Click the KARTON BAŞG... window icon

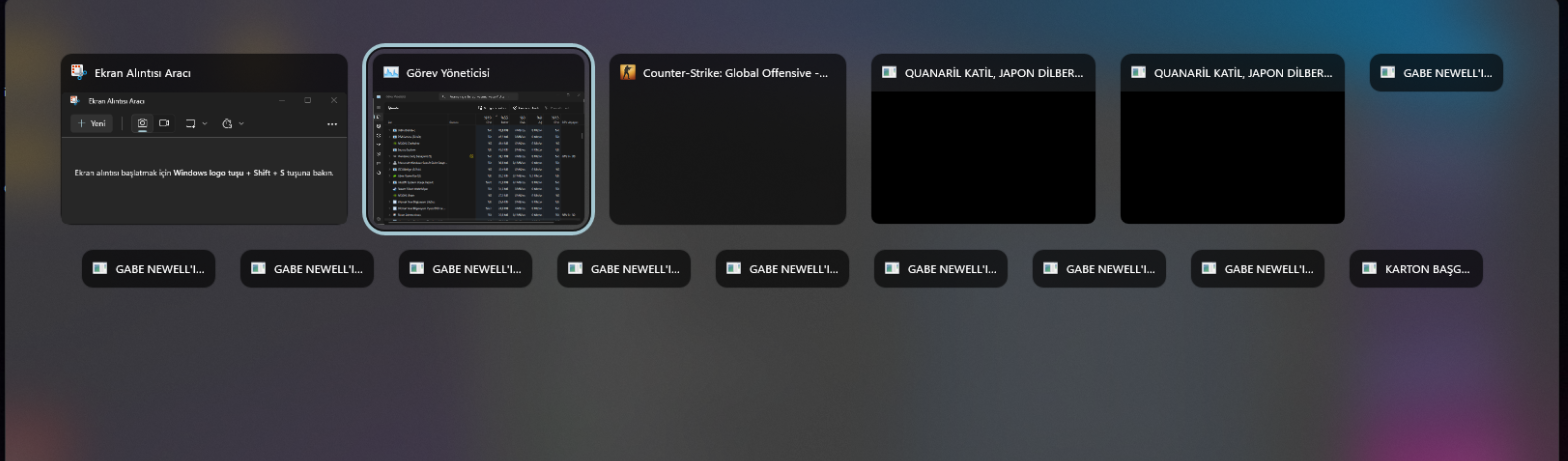coord(1367,268)
